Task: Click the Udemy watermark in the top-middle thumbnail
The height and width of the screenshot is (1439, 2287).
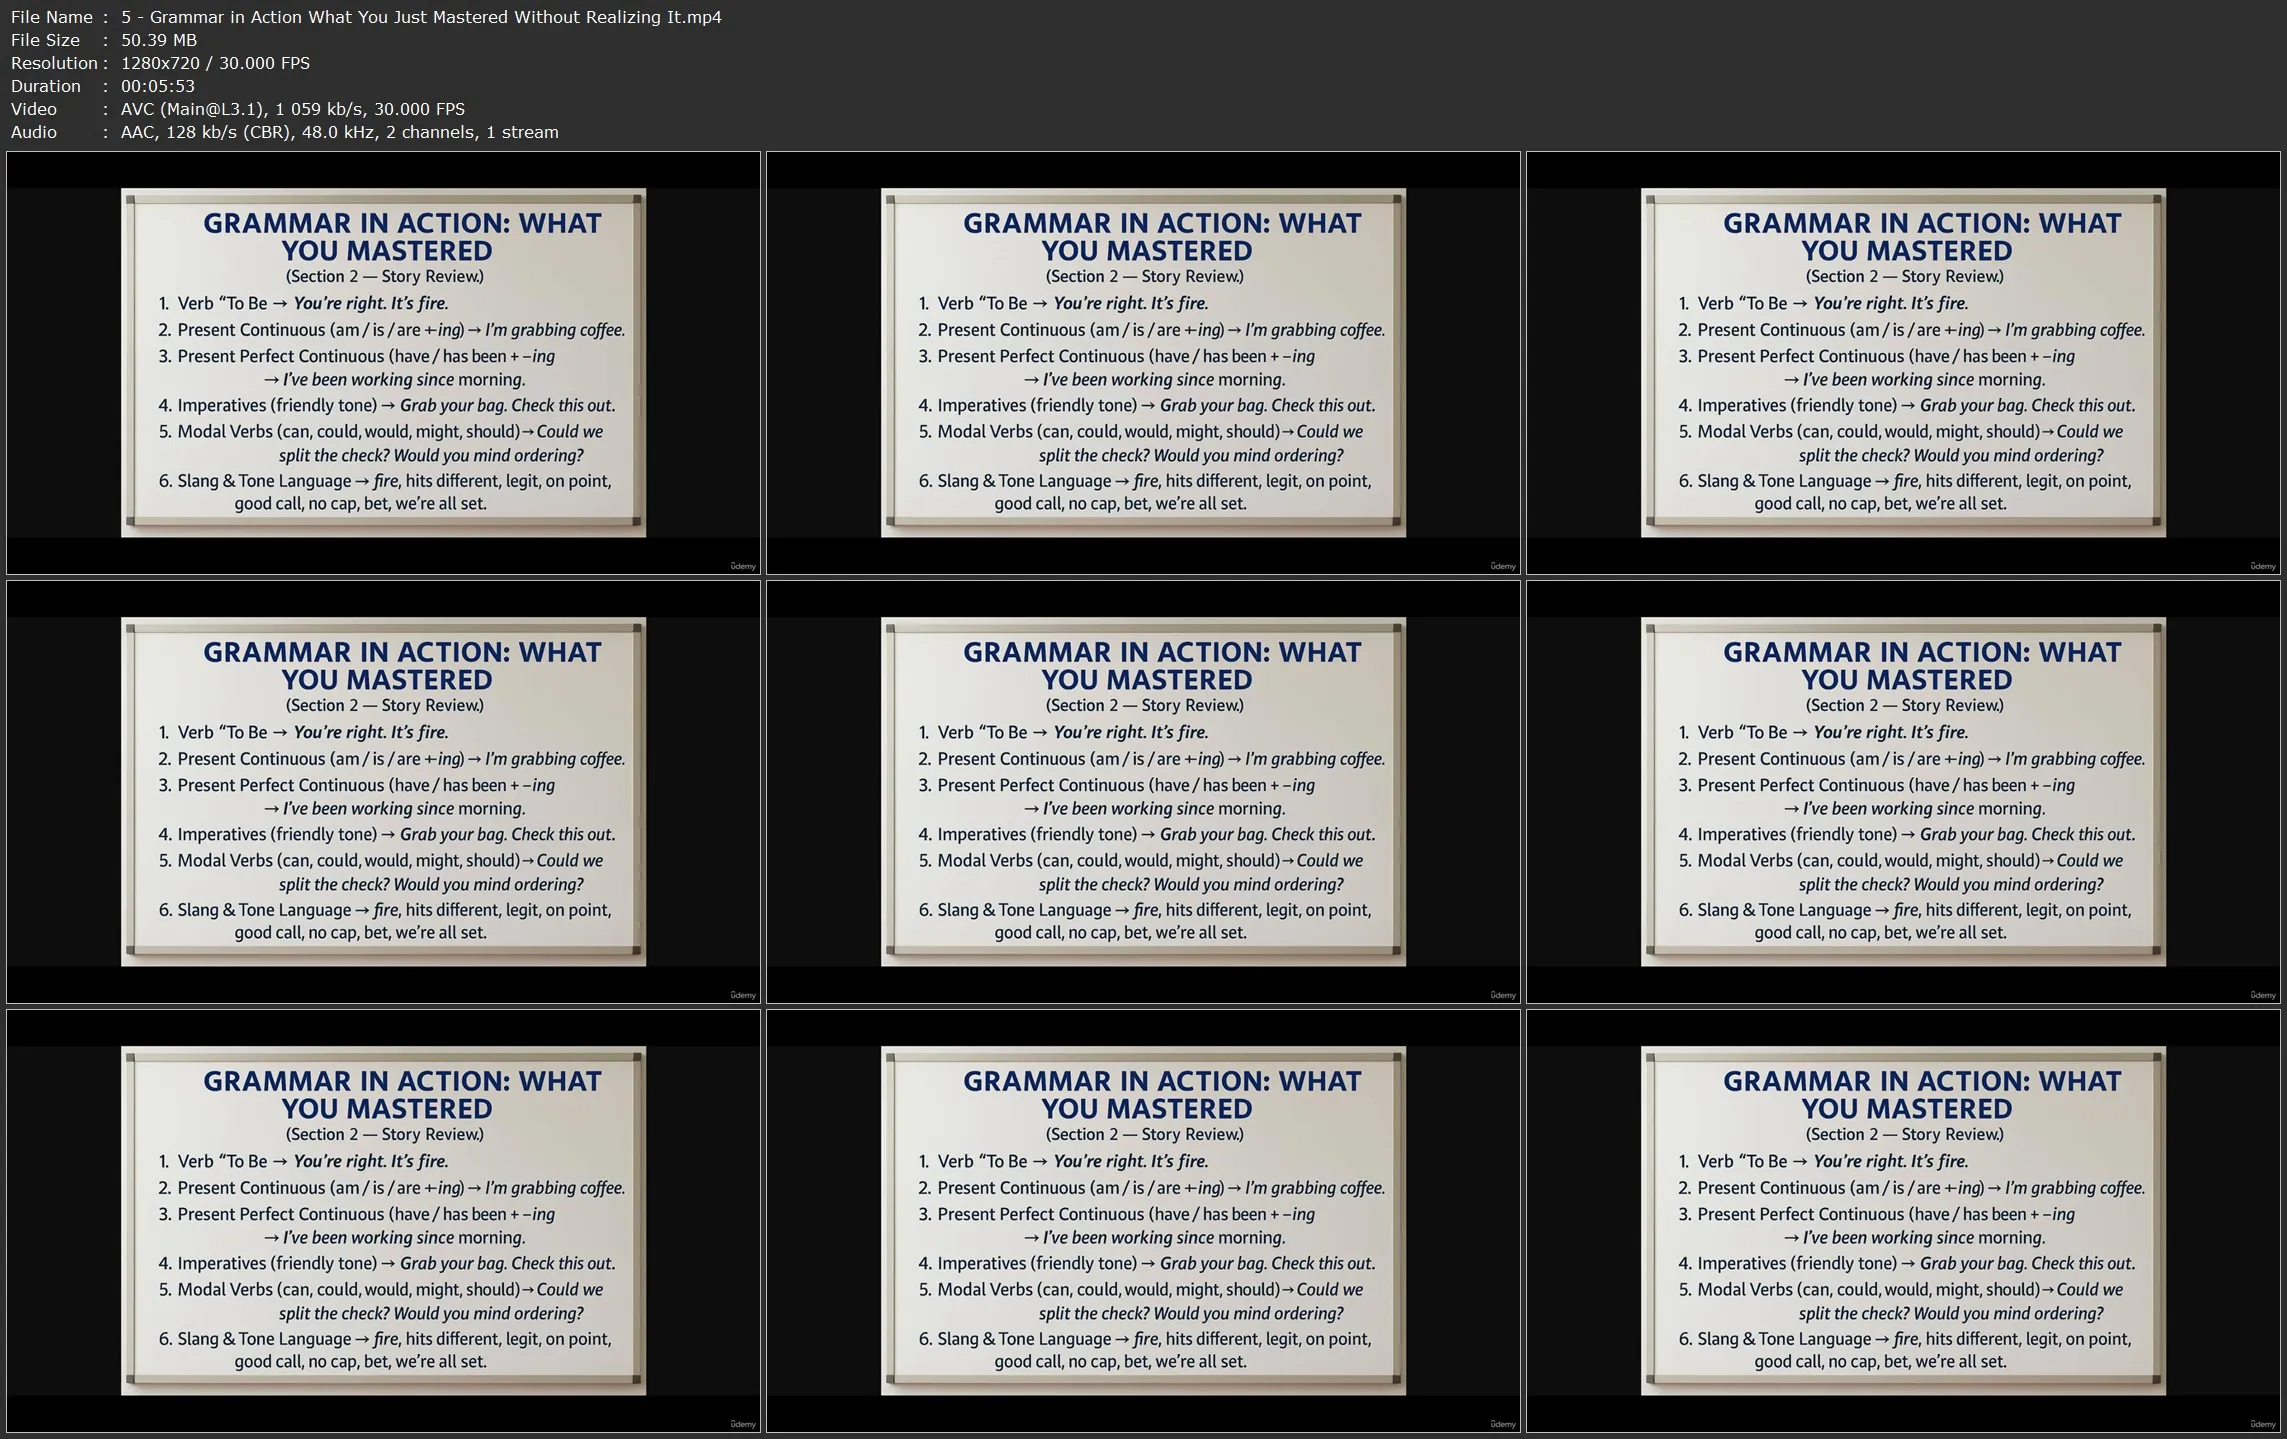Action: [1503, 566]
